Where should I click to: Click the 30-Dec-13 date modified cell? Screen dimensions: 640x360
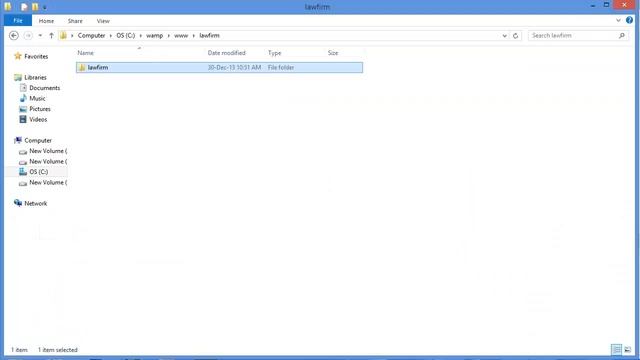tap(234, 67)
